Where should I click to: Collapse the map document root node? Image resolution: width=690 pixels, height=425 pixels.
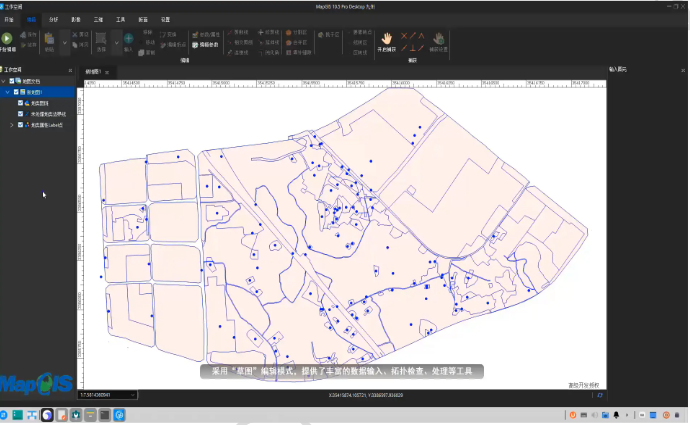pos(4,81)
